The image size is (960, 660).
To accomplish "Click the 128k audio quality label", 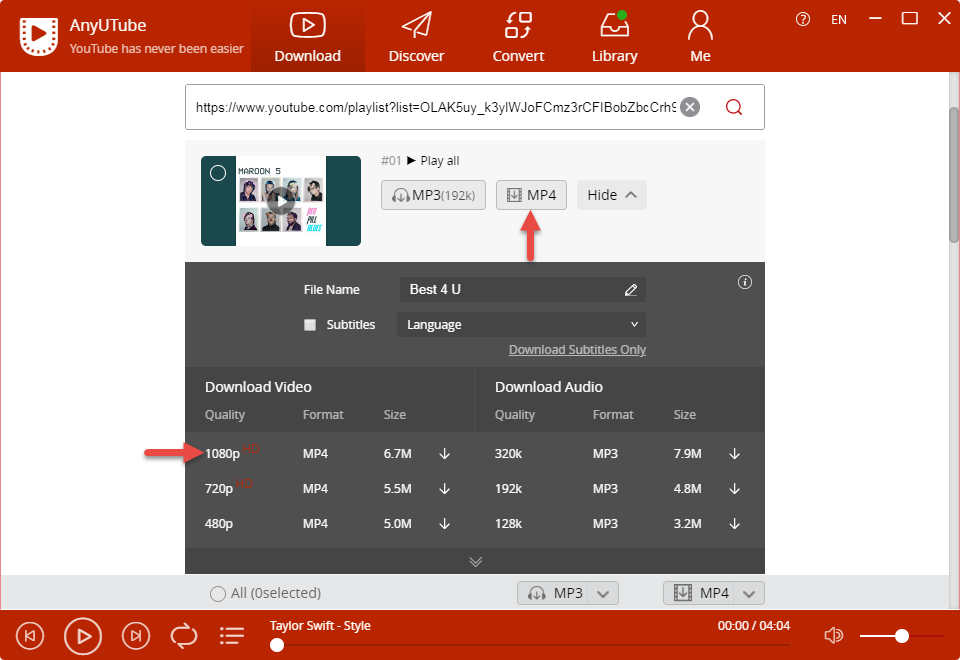I will tap(508, 523).
